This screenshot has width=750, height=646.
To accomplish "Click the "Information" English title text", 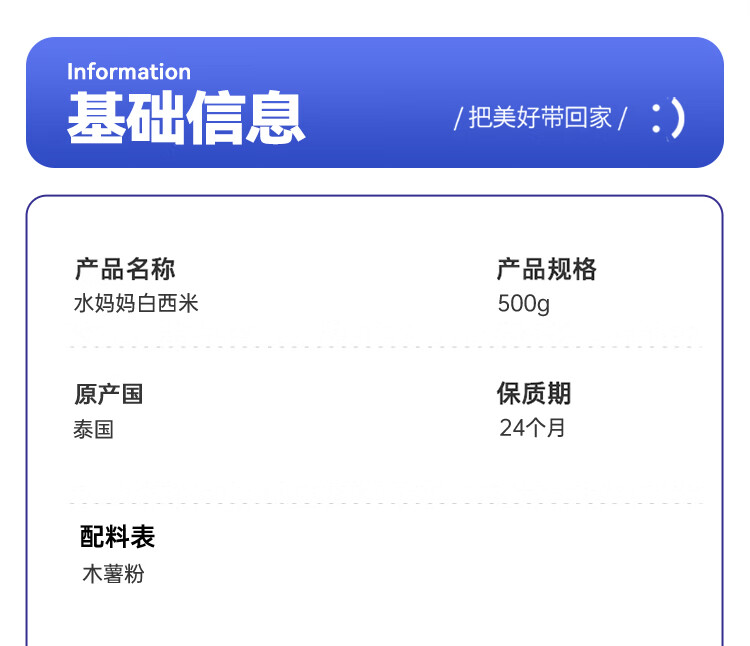I will pyautogui.click(x=129, y=72).
